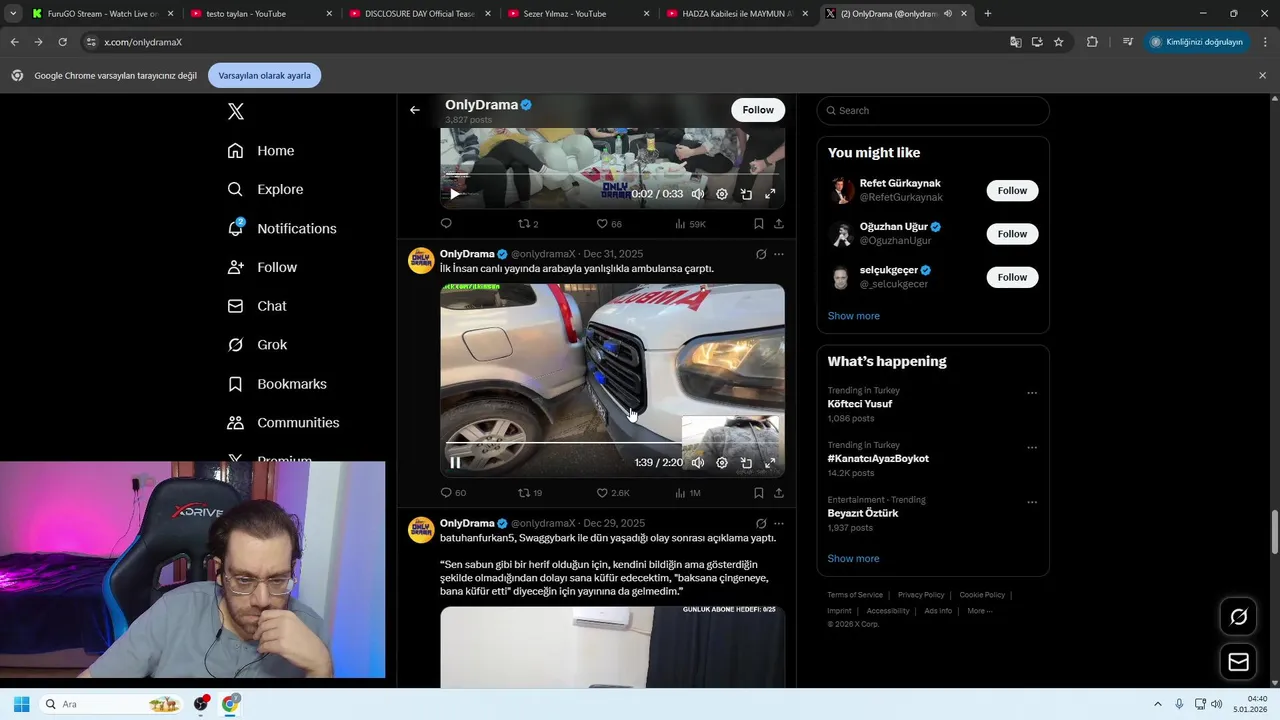Mute the ambulance video at 1:39
This screenshot has height=720, width=1280.
point(698,462)
